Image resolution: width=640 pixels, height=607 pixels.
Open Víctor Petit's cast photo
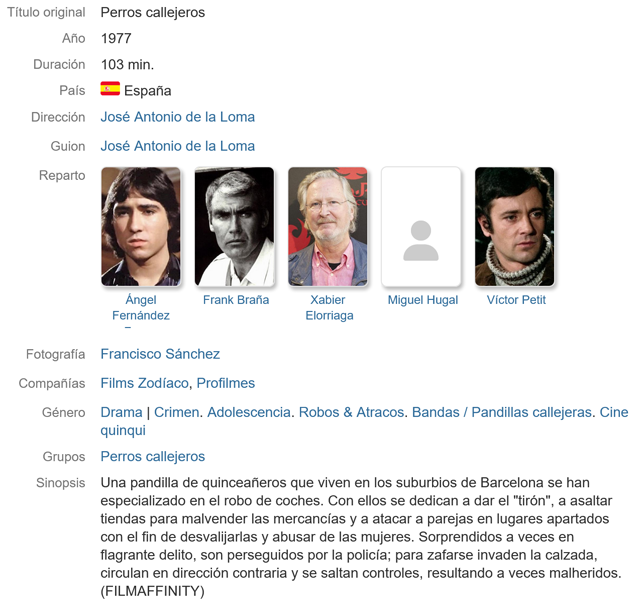pos(515,227)
